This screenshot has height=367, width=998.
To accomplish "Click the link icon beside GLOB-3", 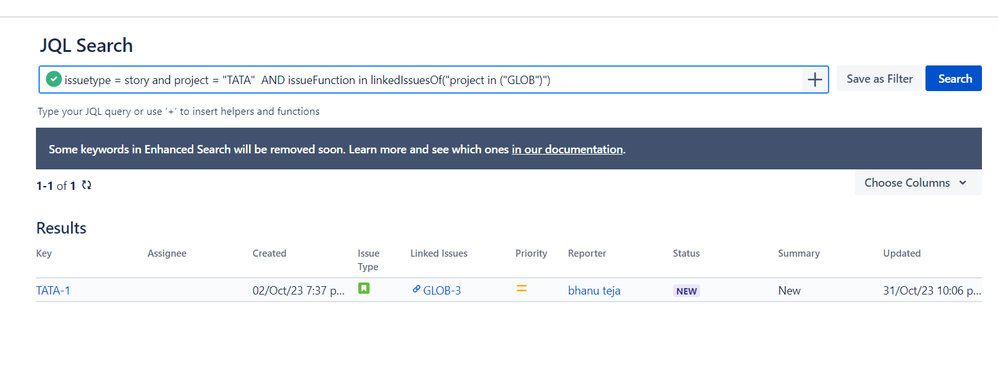I will pyautogui.click(x=416, y=289).
